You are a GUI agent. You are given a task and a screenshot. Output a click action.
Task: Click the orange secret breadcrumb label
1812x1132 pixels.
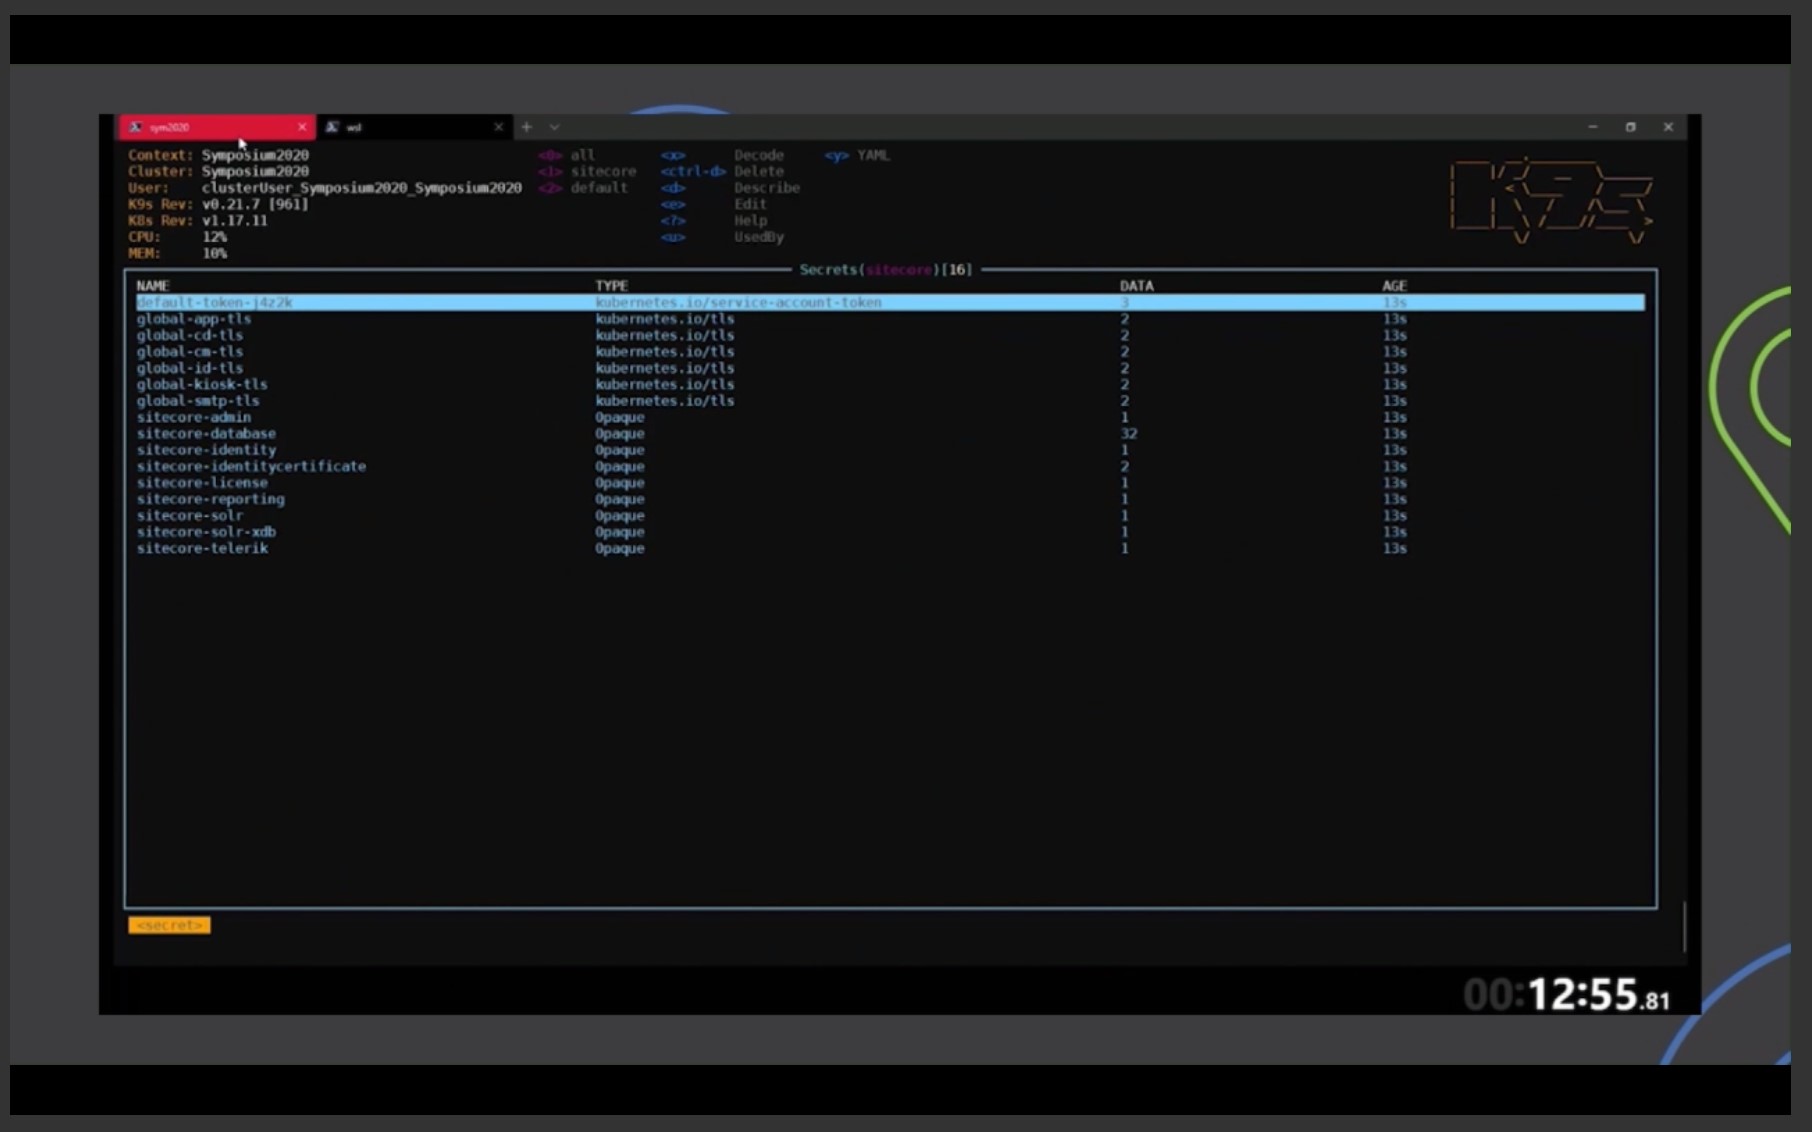[x=169, y=925]
